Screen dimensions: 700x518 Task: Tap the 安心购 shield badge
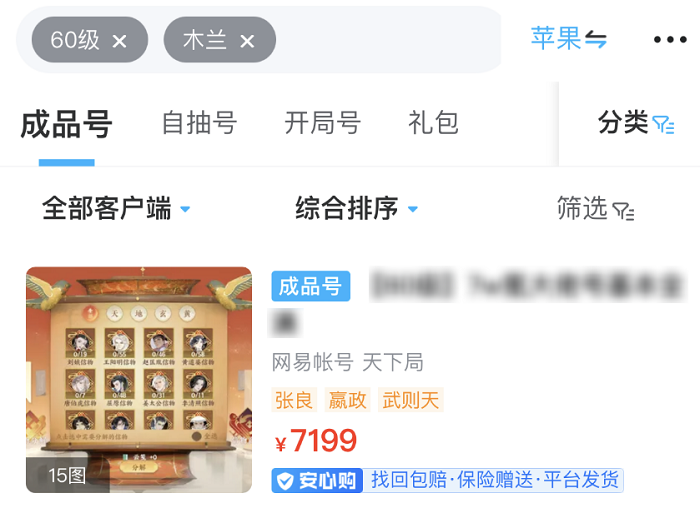(317, 480)
